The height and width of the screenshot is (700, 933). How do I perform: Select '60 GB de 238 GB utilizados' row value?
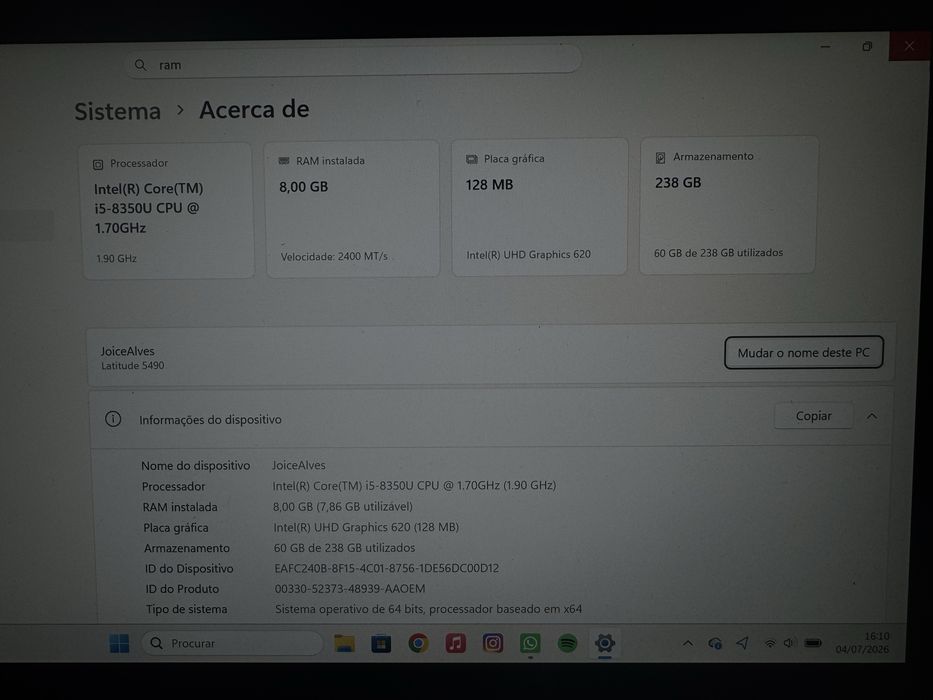345,547
